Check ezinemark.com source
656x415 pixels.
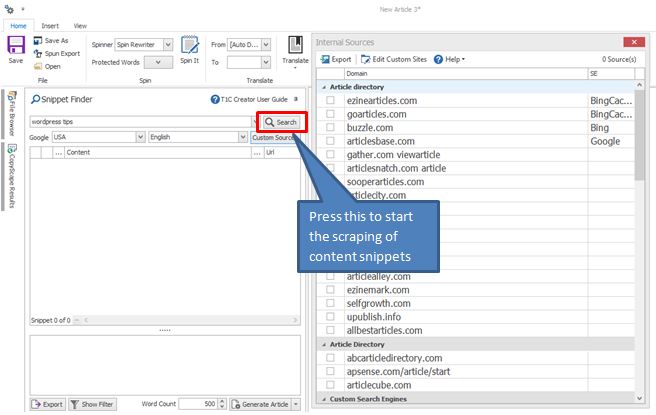pos(331,289)
